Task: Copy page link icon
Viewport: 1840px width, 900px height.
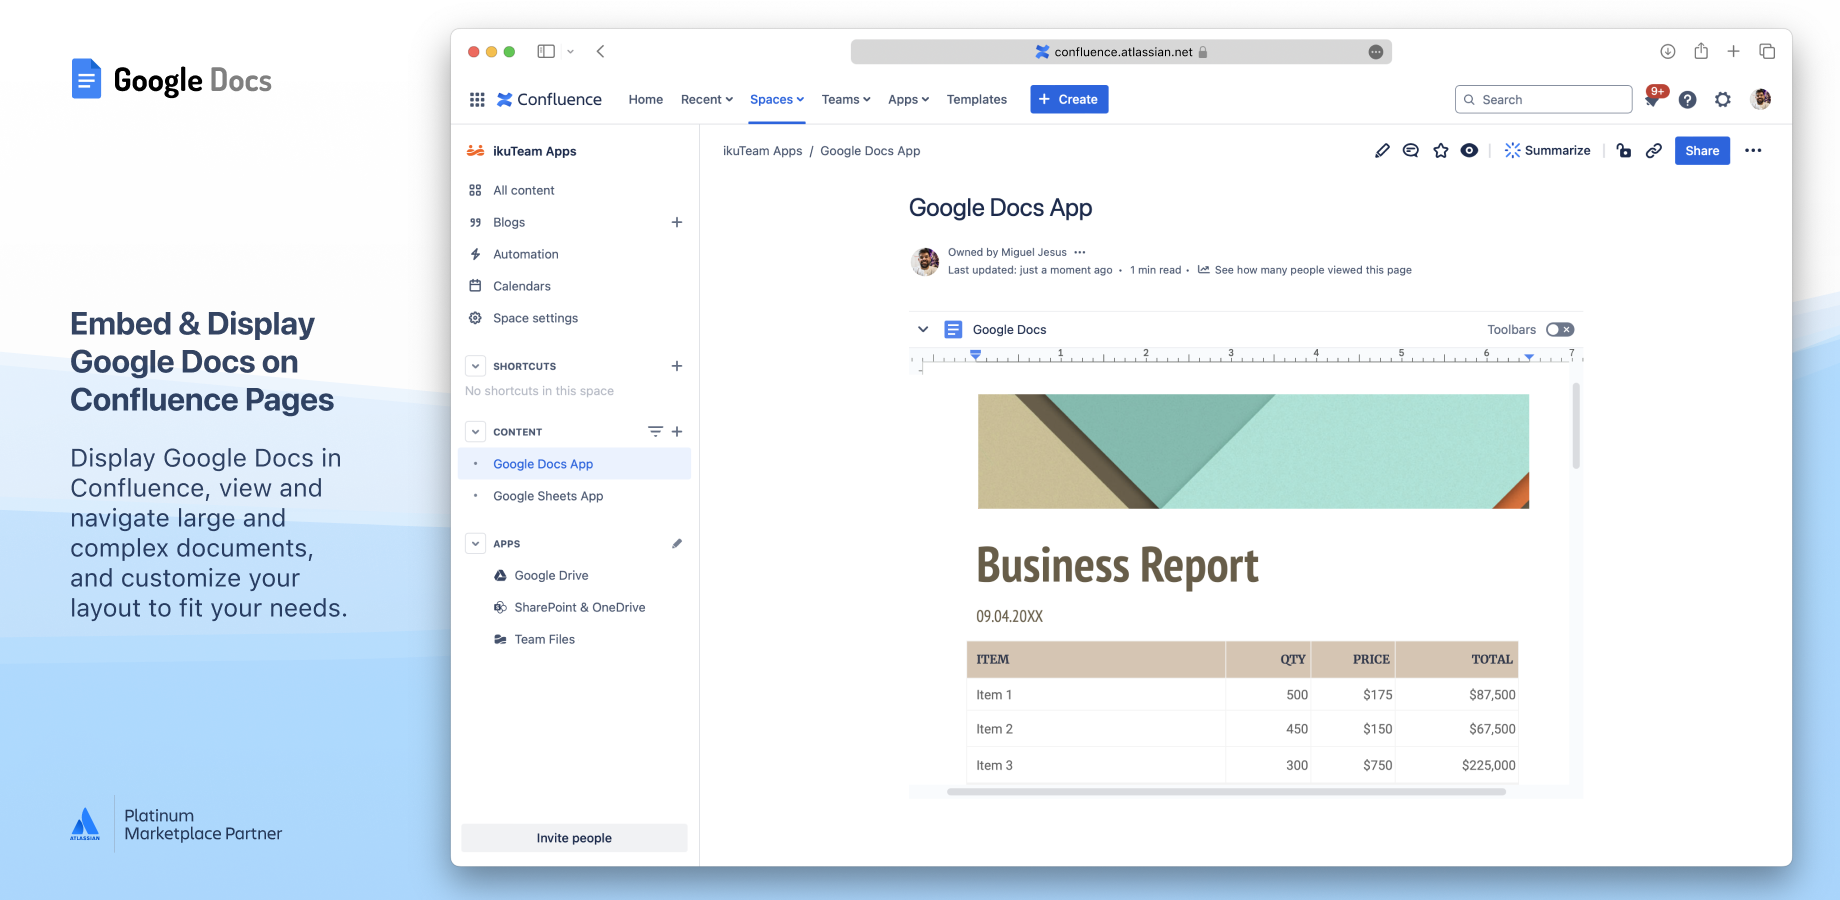Action: [1654, 151]
